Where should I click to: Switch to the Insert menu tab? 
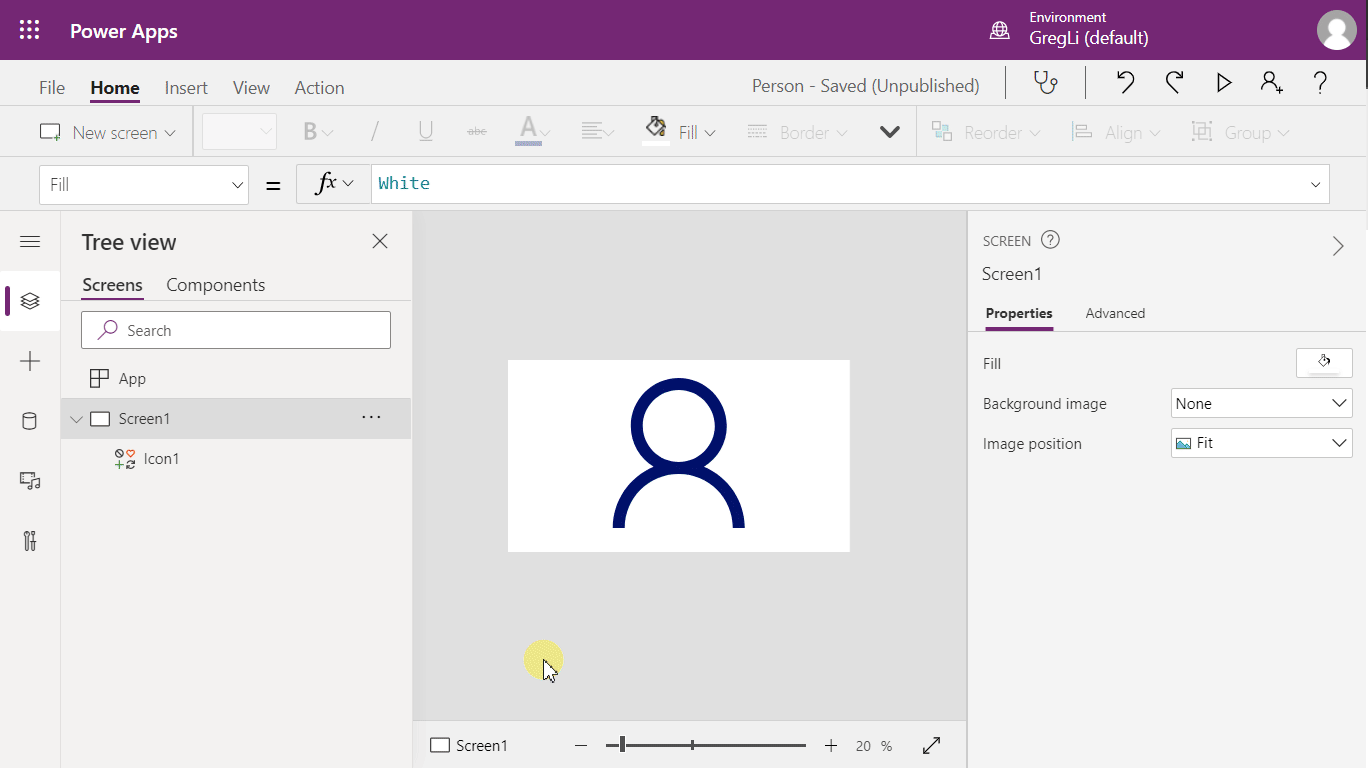(186, 88)
